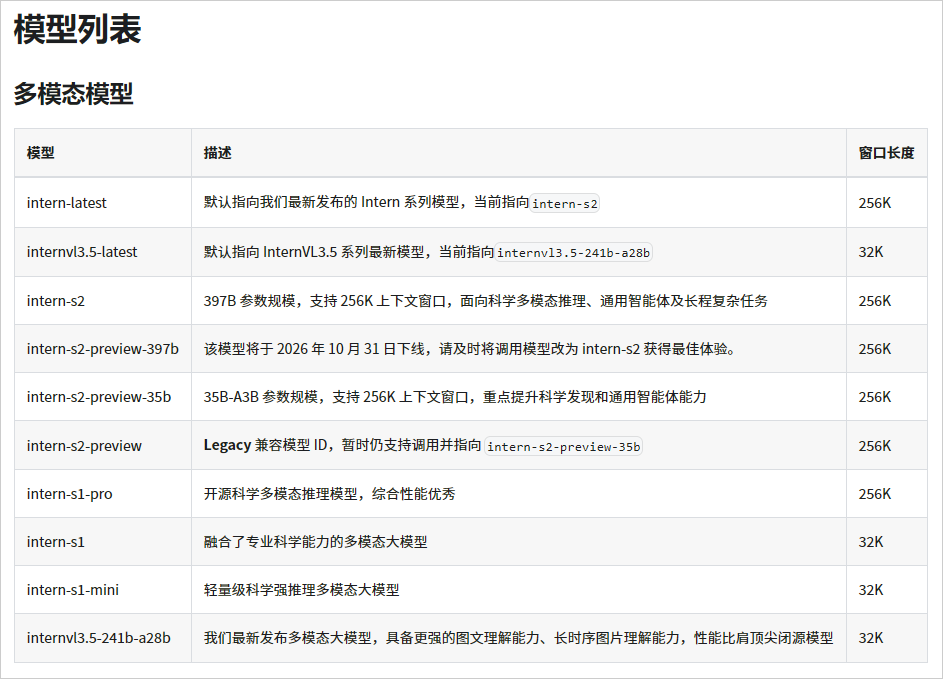Select the intern-s2-preview-397b model name cell

[x=102, y=349]
